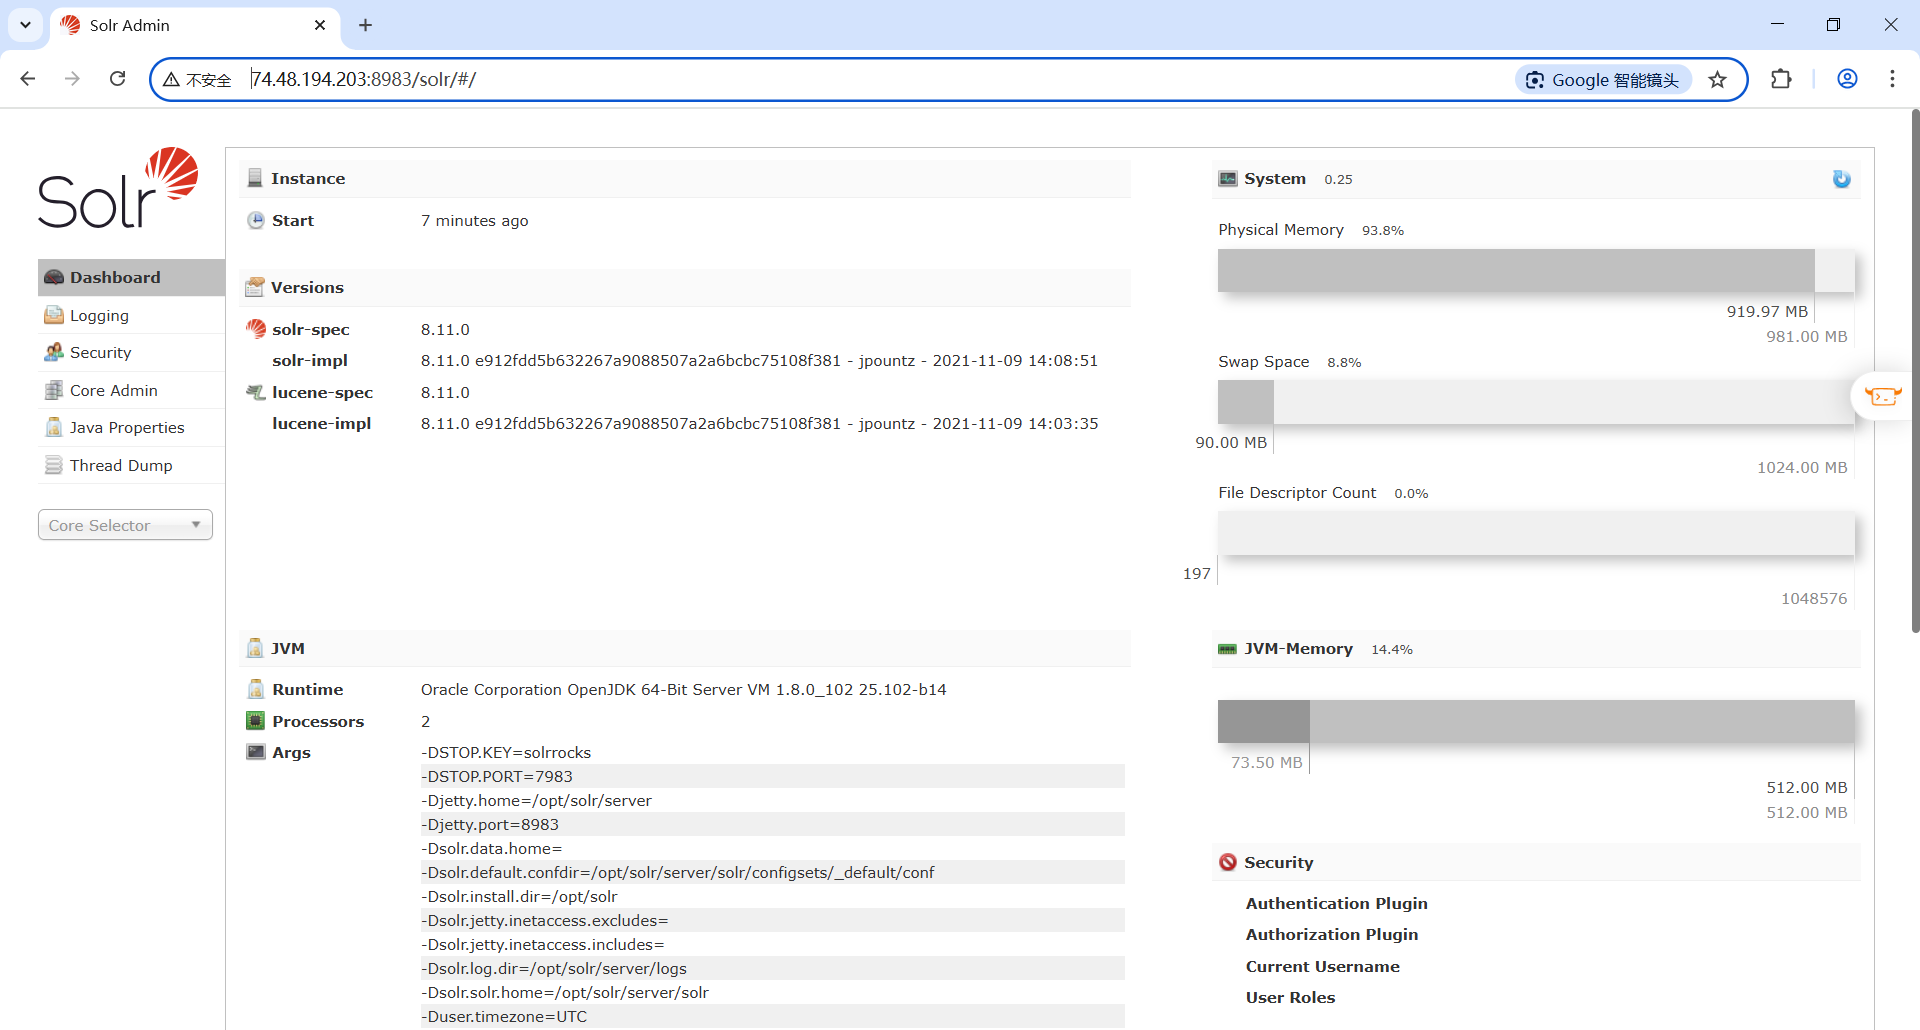The width and height of the screenshot is (1920, 1030).
Task: Click the User Roles label
Action: point(1291,998)
